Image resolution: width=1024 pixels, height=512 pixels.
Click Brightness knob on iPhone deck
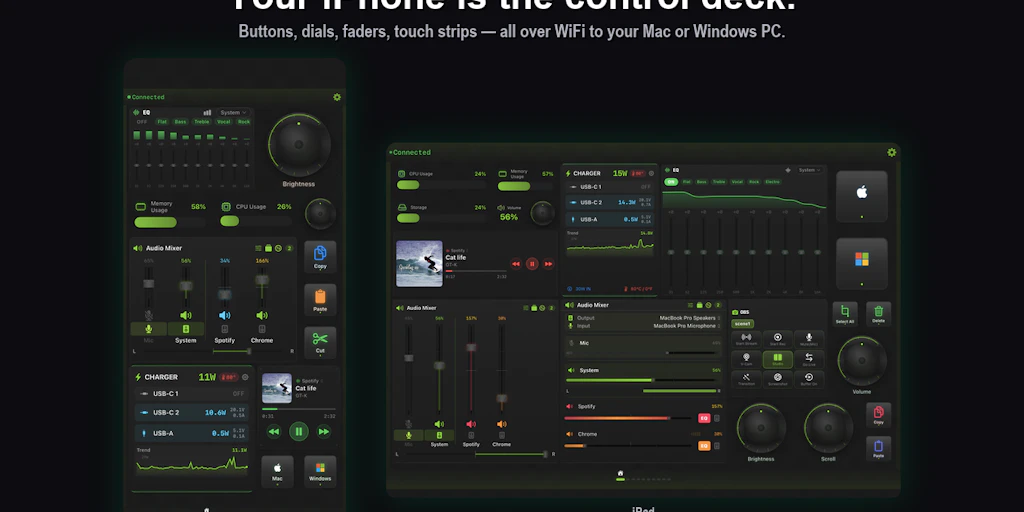[298, 145]
